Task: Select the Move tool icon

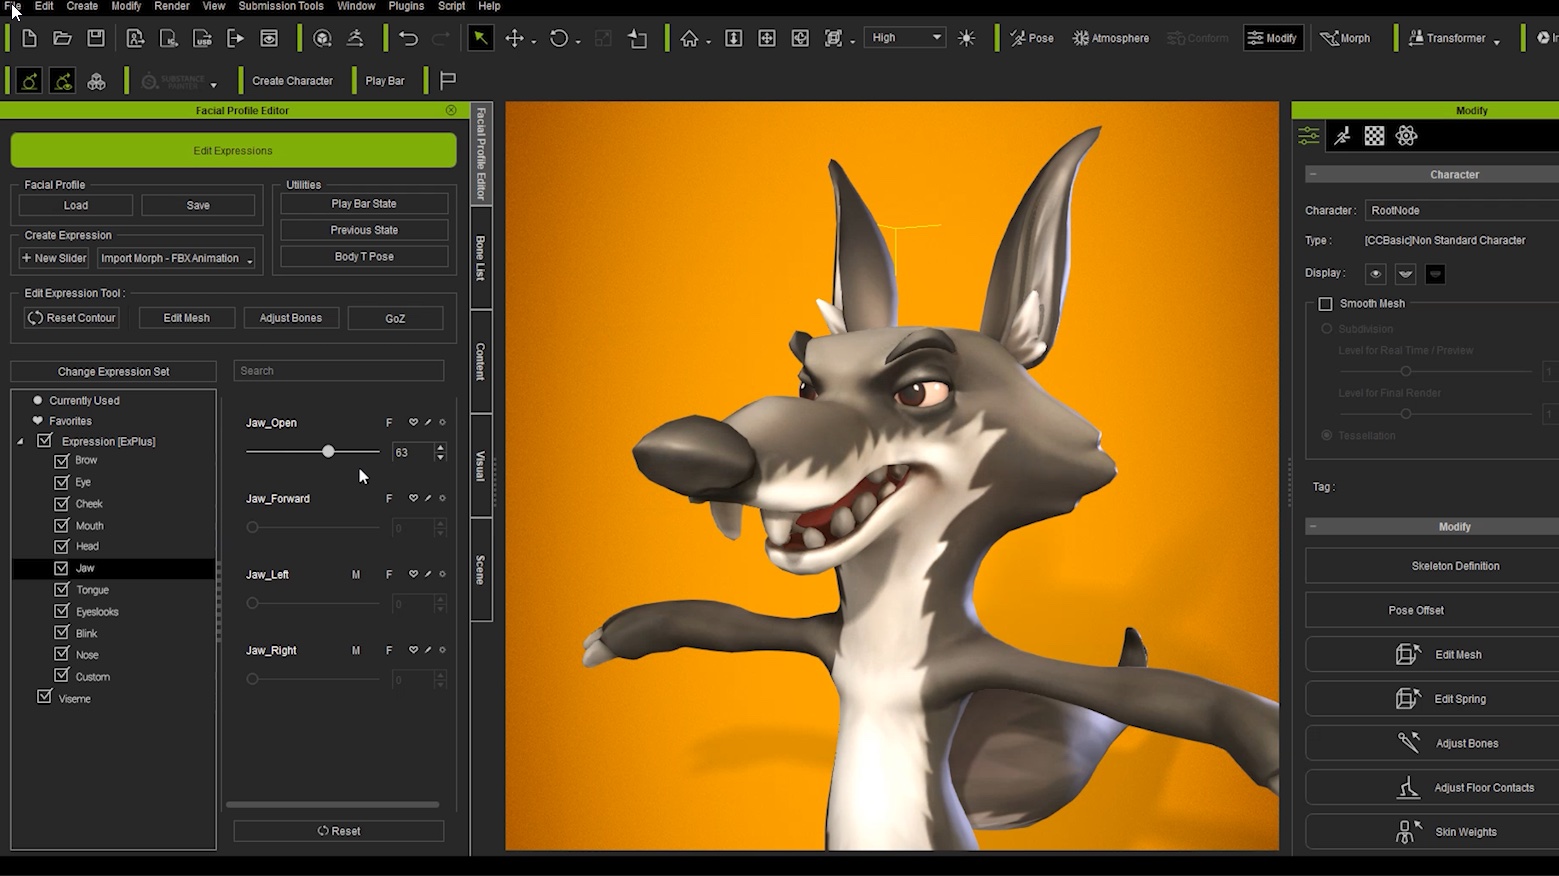Action: pos(514,38)
